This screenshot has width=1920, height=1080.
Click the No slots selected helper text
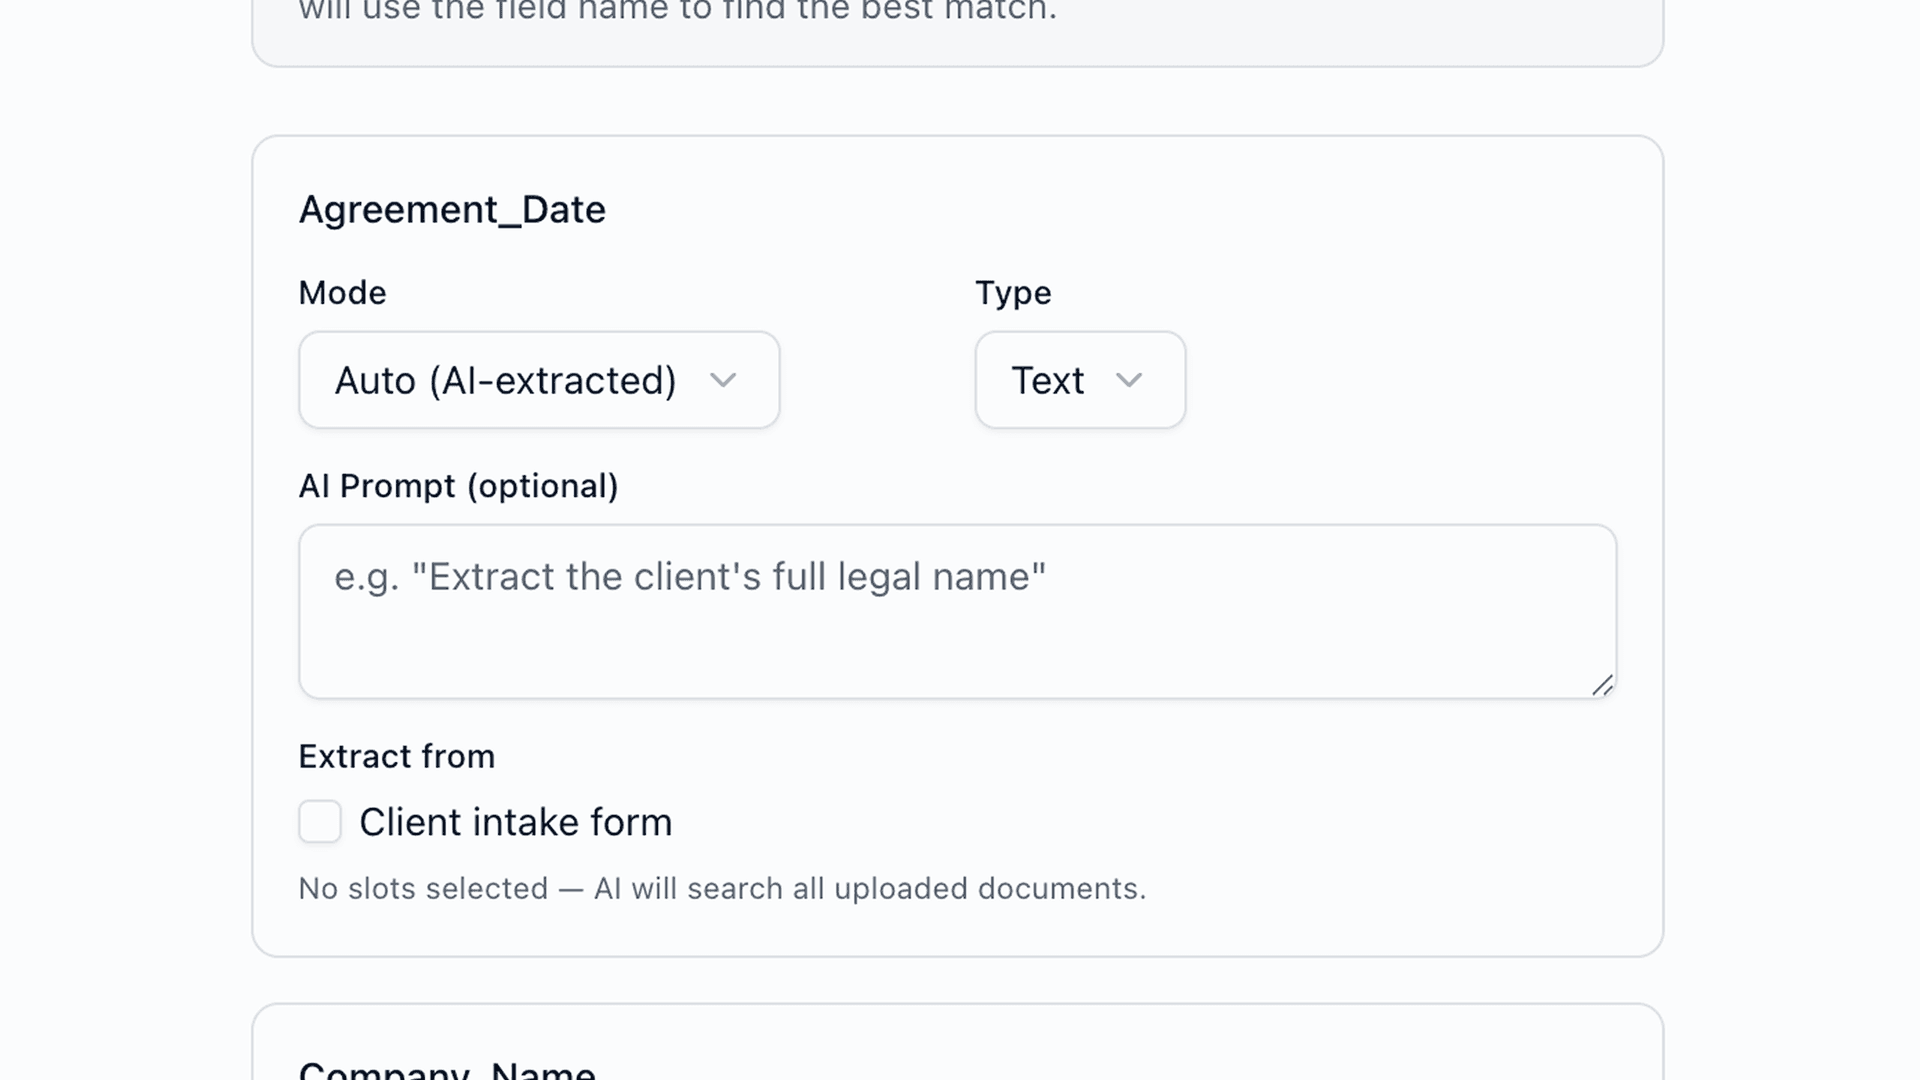pyautogui.click(x=722, y=888)
